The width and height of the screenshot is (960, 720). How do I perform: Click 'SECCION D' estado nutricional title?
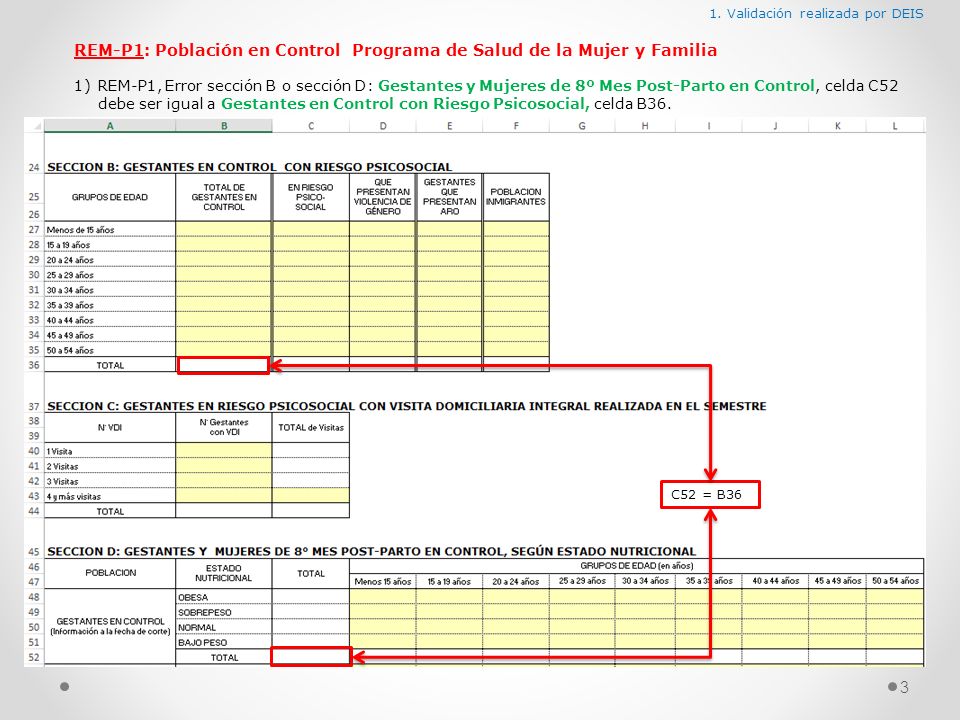tap(372, 551)
